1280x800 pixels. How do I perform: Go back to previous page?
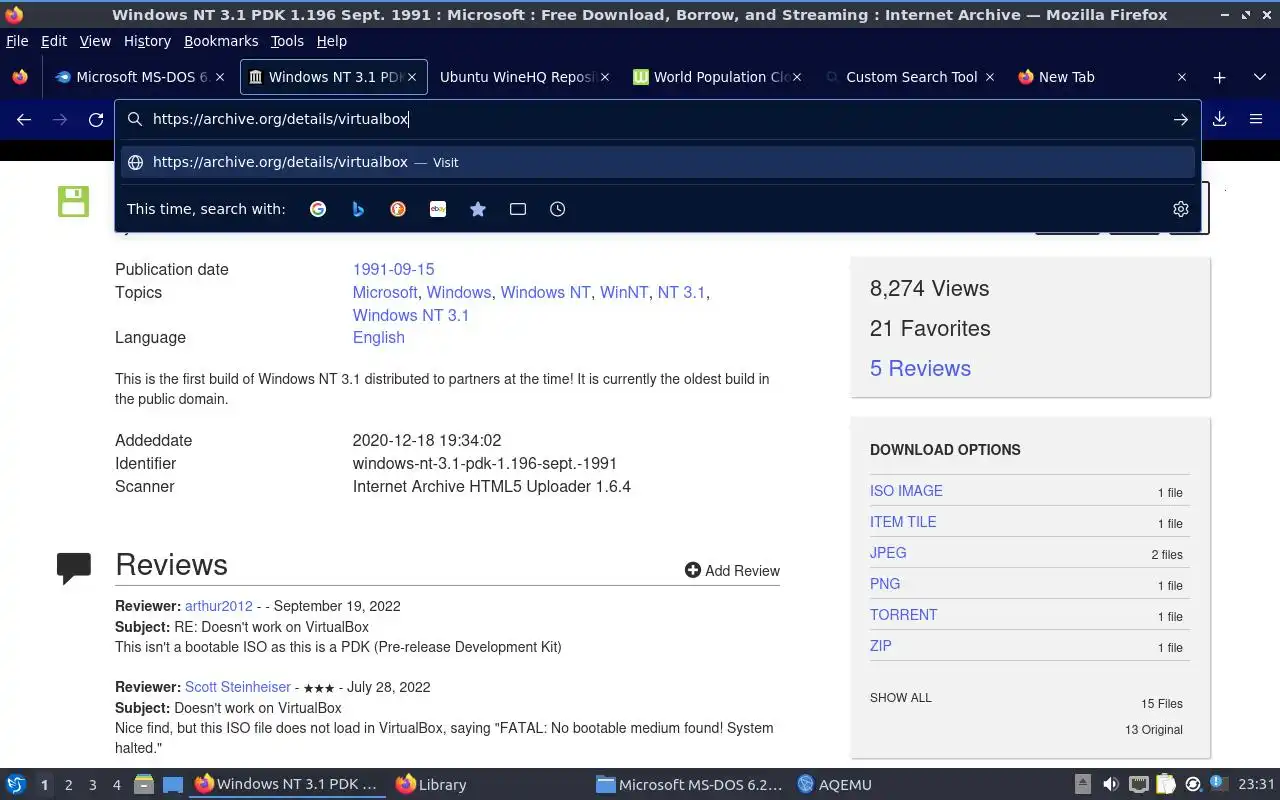tap(24, 119)
